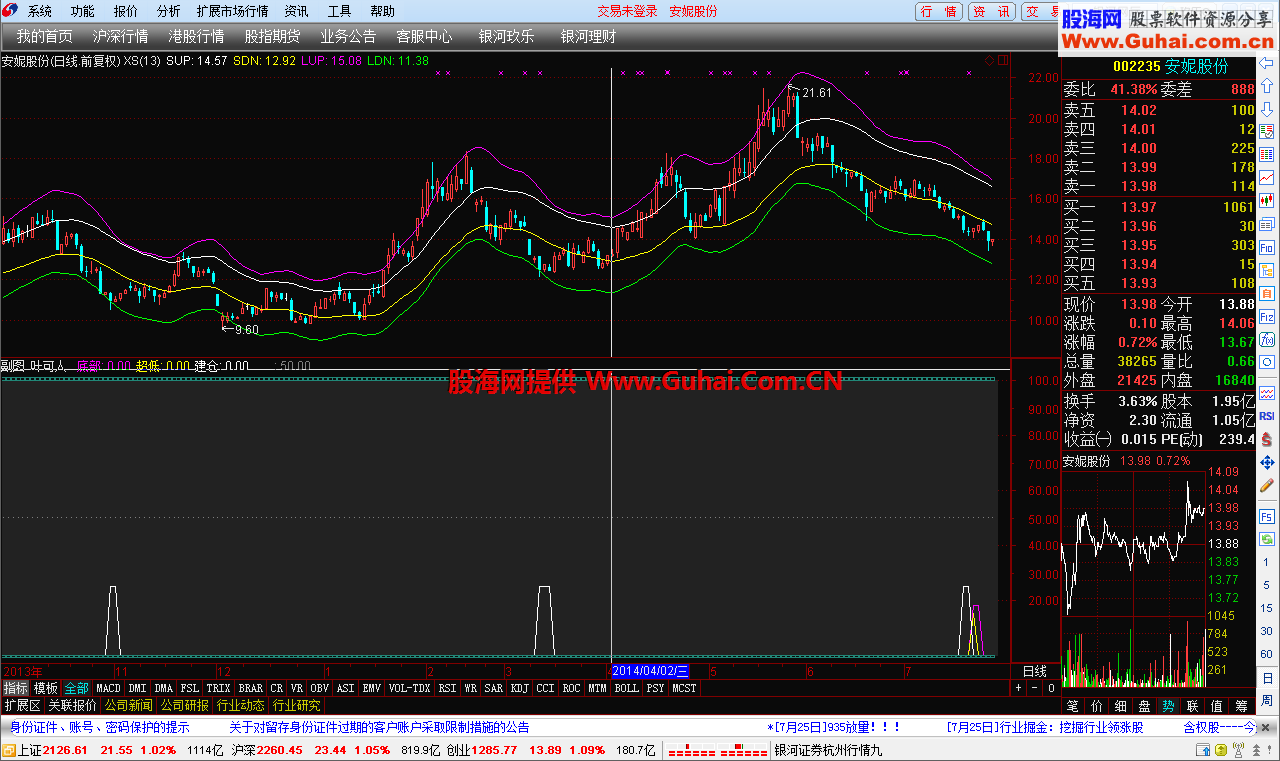Select the TRIX indicator tab
The width and height of the screenshot is (1280, 761).
coord(218,688)
